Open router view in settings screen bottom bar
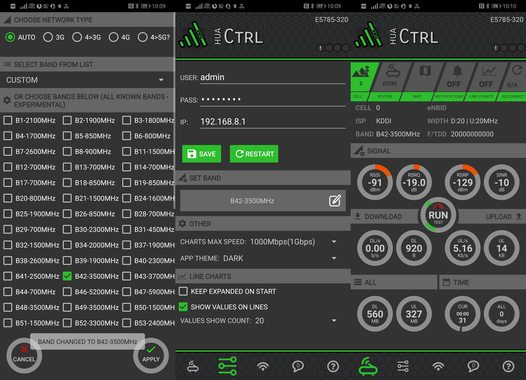The height and width of the screenshot is (380, 526). [x=193, y=366]
